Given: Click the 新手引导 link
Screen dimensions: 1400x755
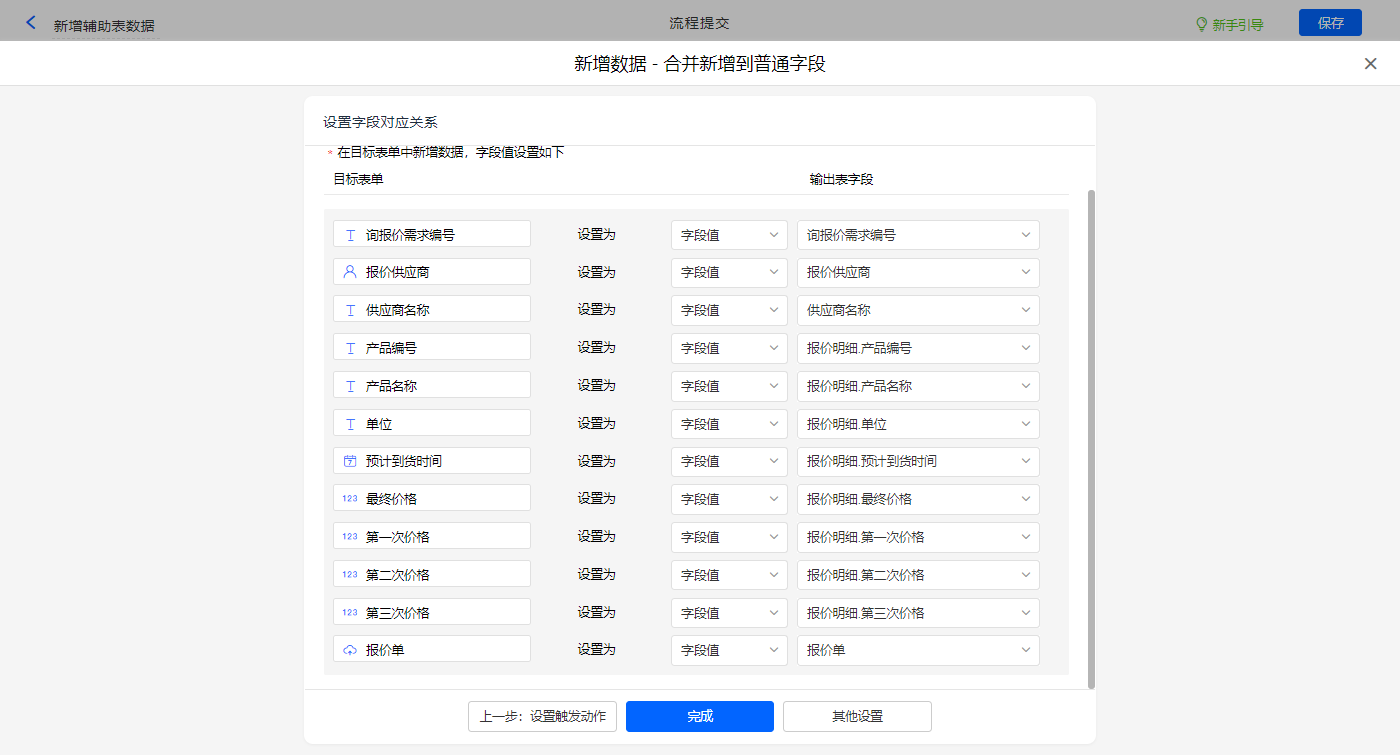Looking at the screenshot, I should [1237, 25].
